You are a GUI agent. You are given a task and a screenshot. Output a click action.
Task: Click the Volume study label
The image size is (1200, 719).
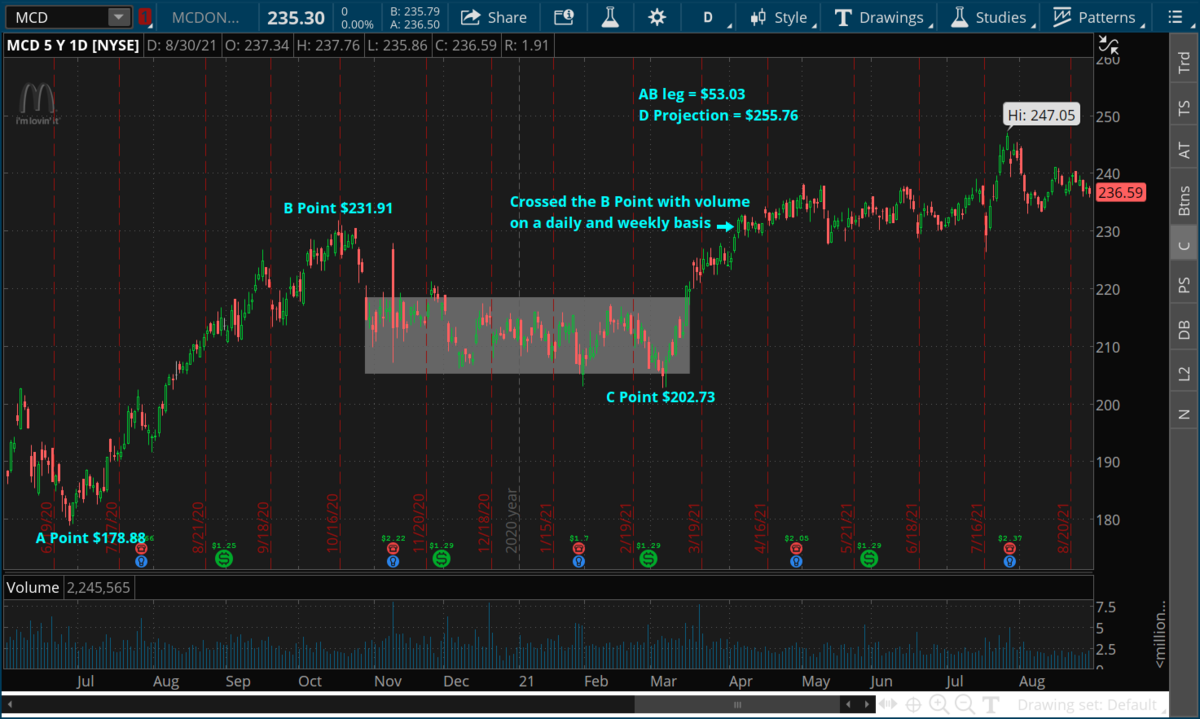click(x=33, y=587)
